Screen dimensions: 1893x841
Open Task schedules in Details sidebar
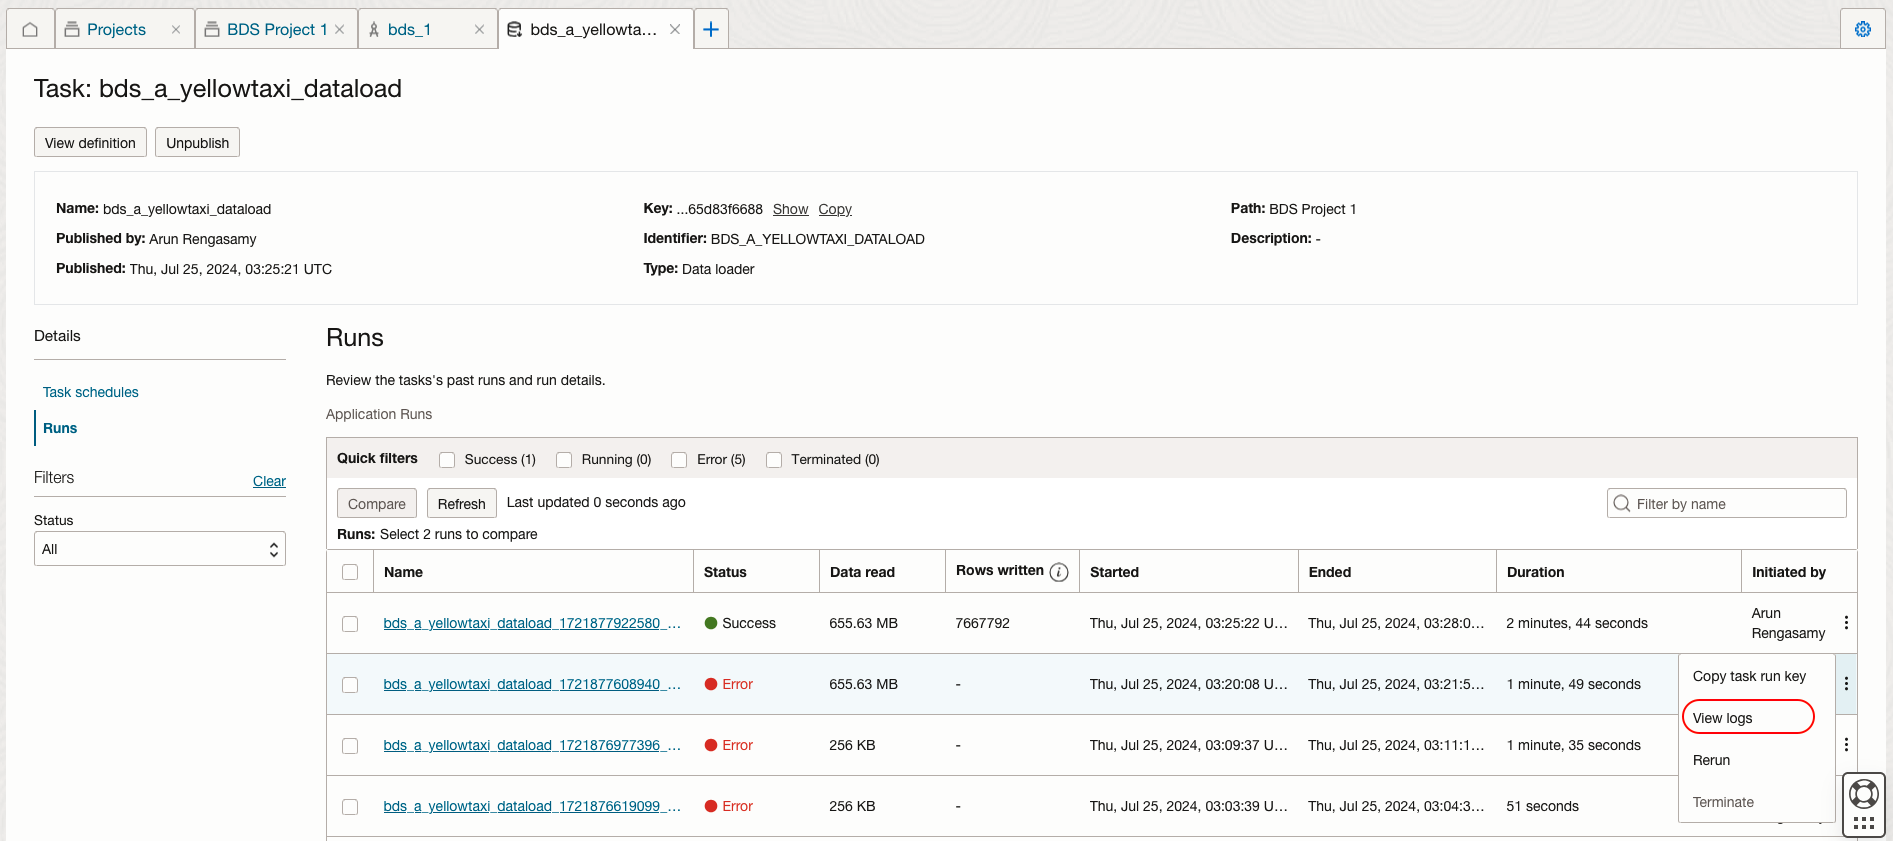tap(91, 392)
